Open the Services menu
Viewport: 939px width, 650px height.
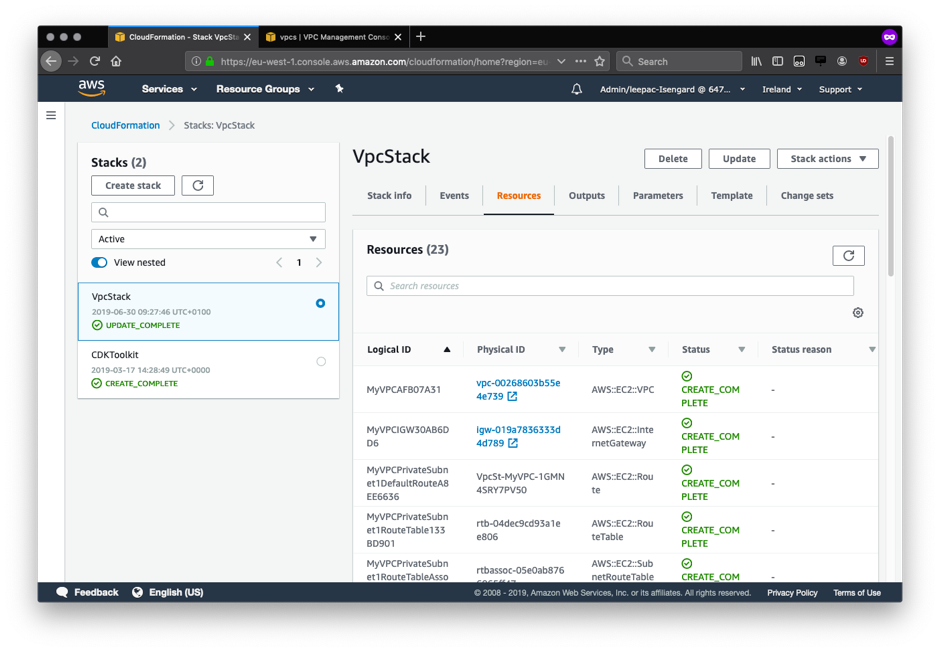[169, 89]
